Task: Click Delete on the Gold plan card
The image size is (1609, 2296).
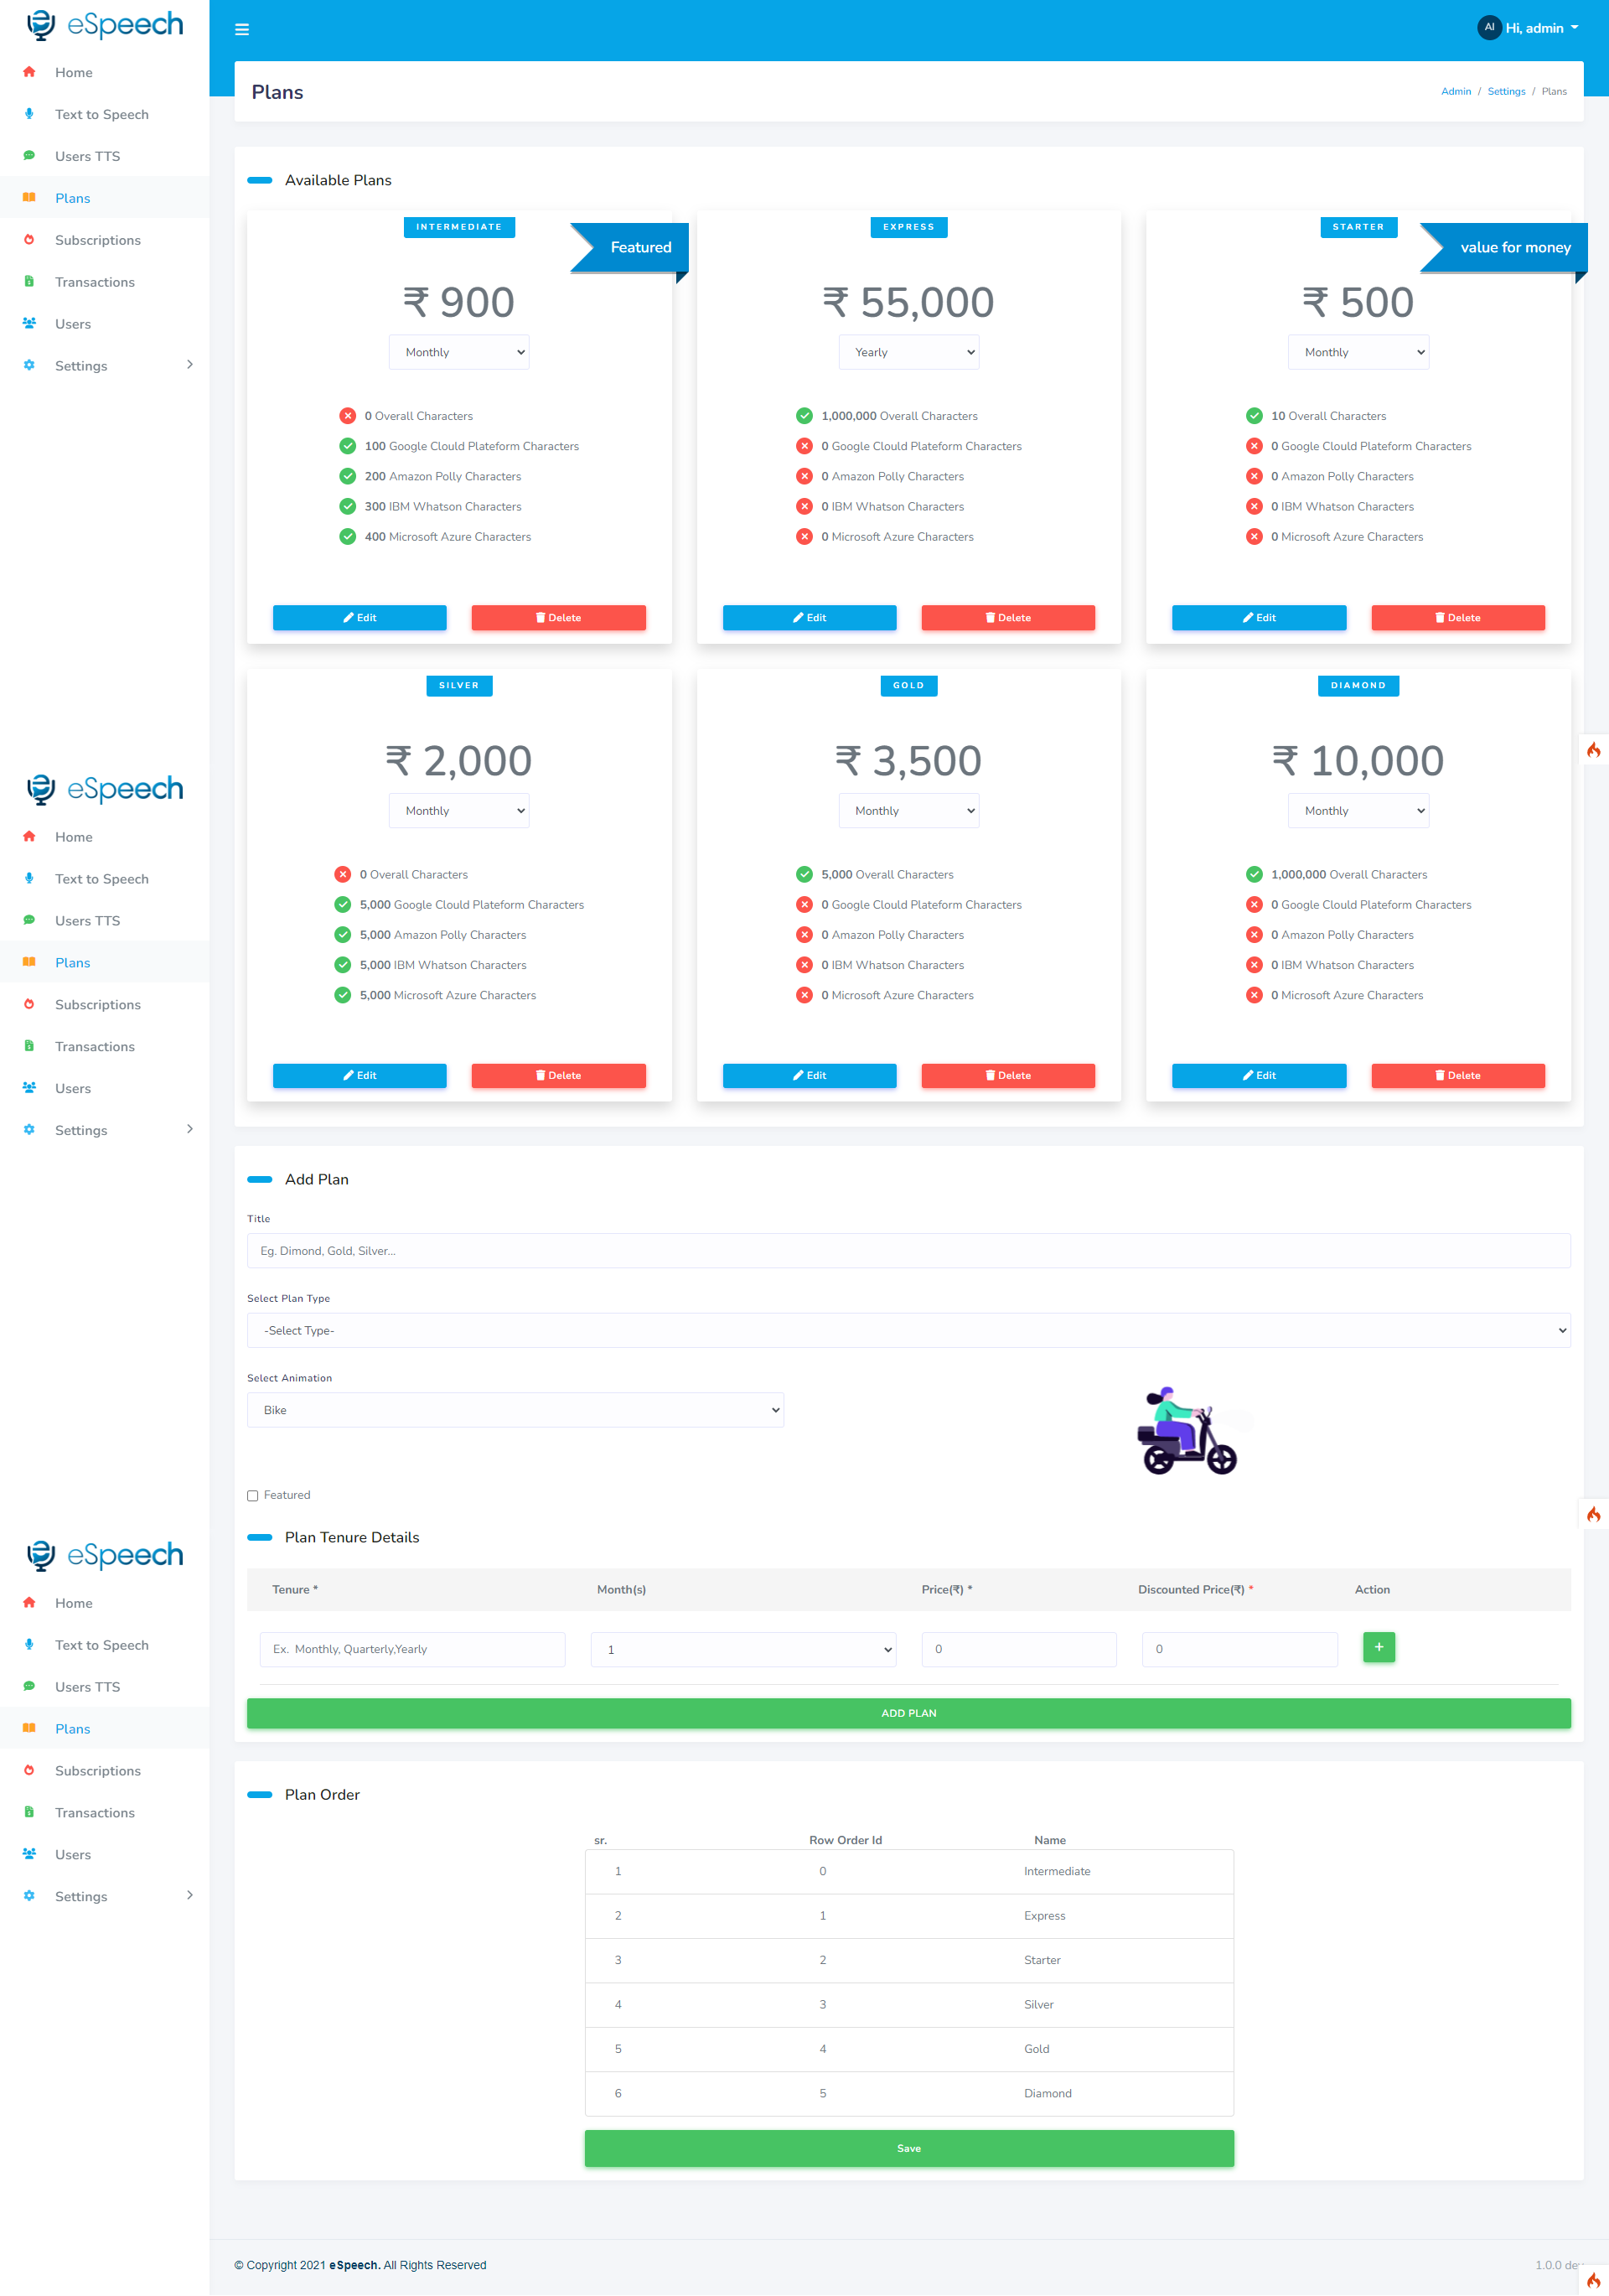Action: click(x=1007, y=1075)
